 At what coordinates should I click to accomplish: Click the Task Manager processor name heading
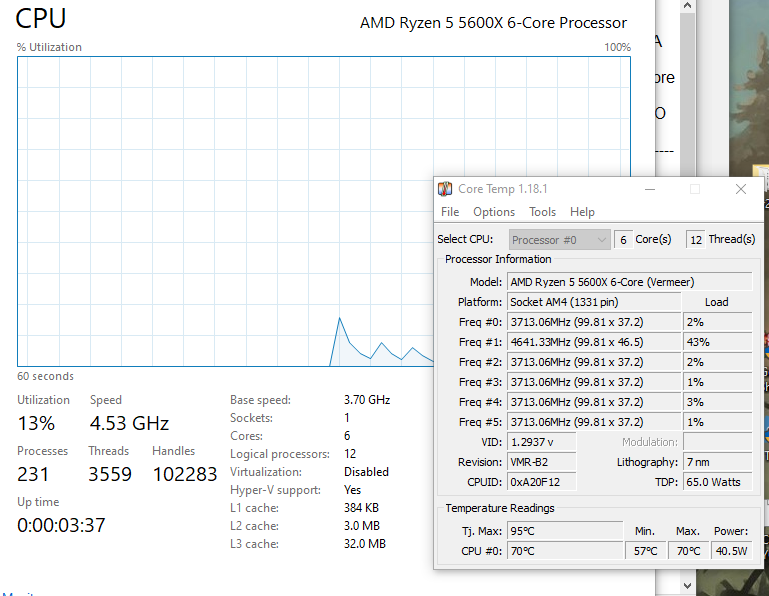pyautogui.click(x=493, y=23)
